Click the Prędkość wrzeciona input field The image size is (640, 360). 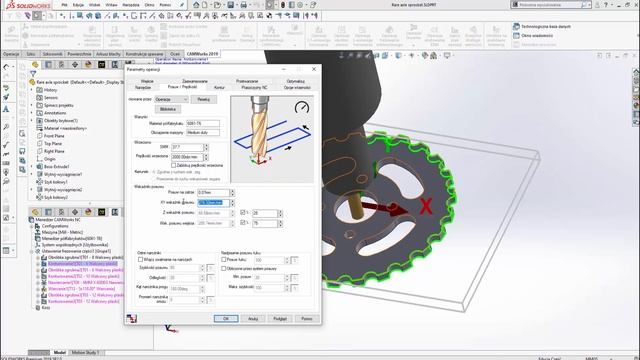(x=187, y=157)
